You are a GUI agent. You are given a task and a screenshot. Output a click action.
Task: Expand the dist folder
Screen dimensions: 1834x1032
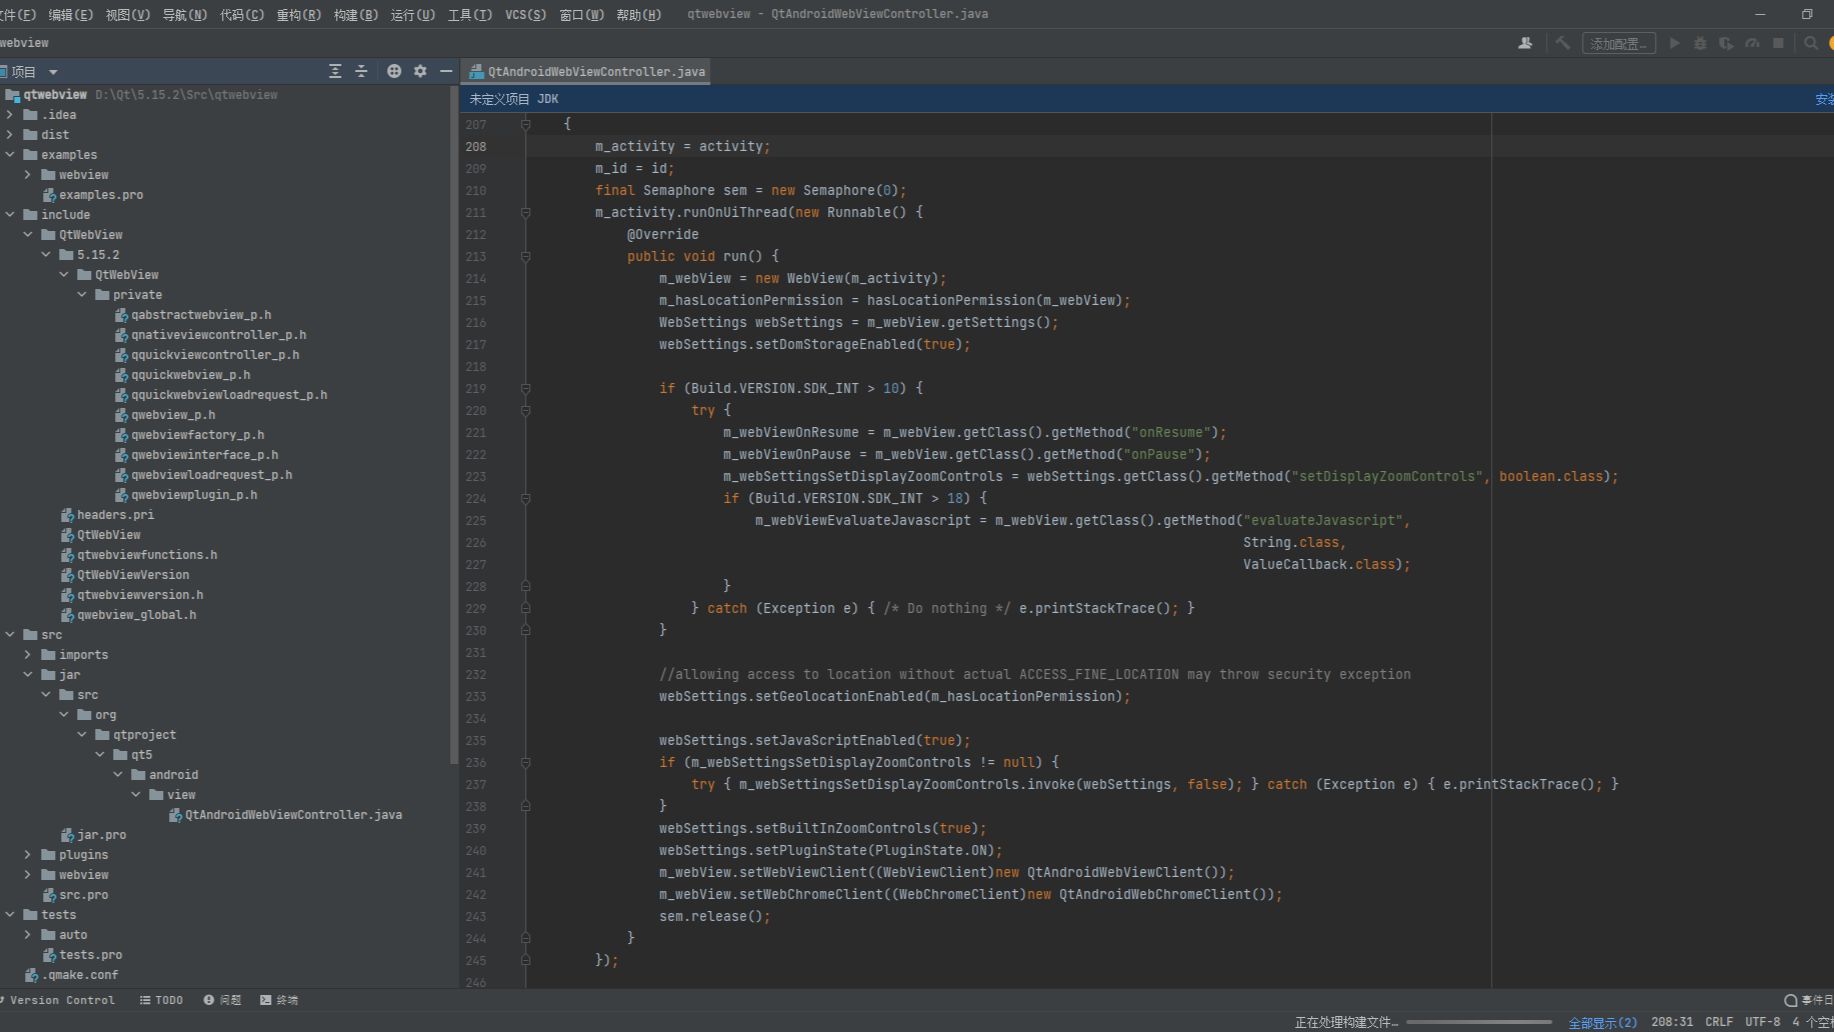(10, 135)
